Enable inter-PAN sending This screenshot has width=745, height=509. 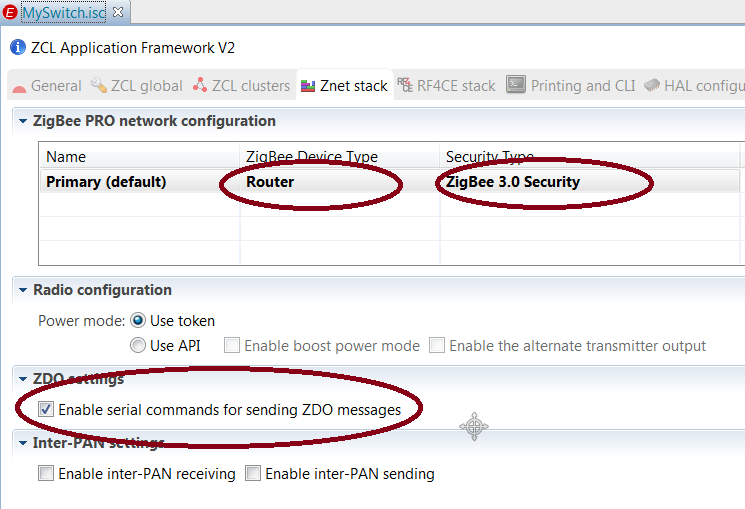(253, 474)
